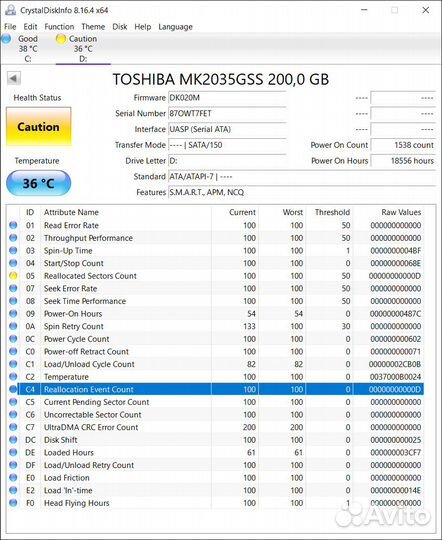Screen dimensions: 442x540
Task: Click the disk title TOSHIBA MK2035GSS 200,0 GB
Action: (221, 80)
